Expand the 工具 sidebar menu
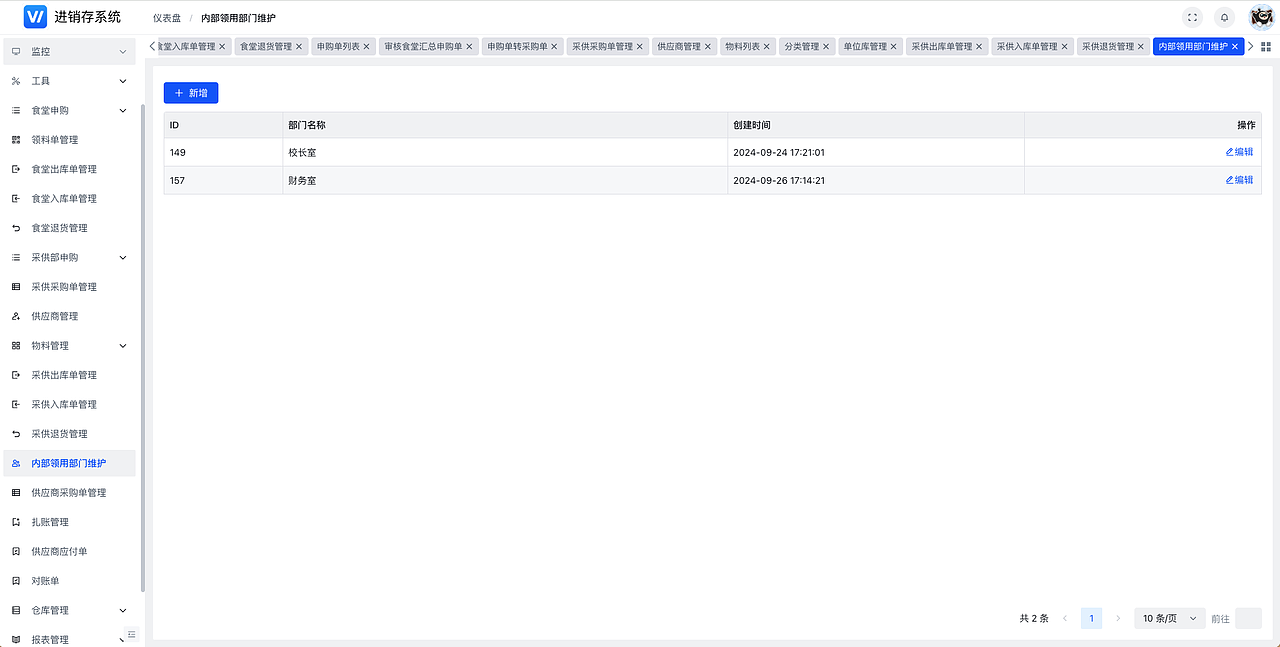Viewport: 1280px width, 647px height. coord(68,81)
